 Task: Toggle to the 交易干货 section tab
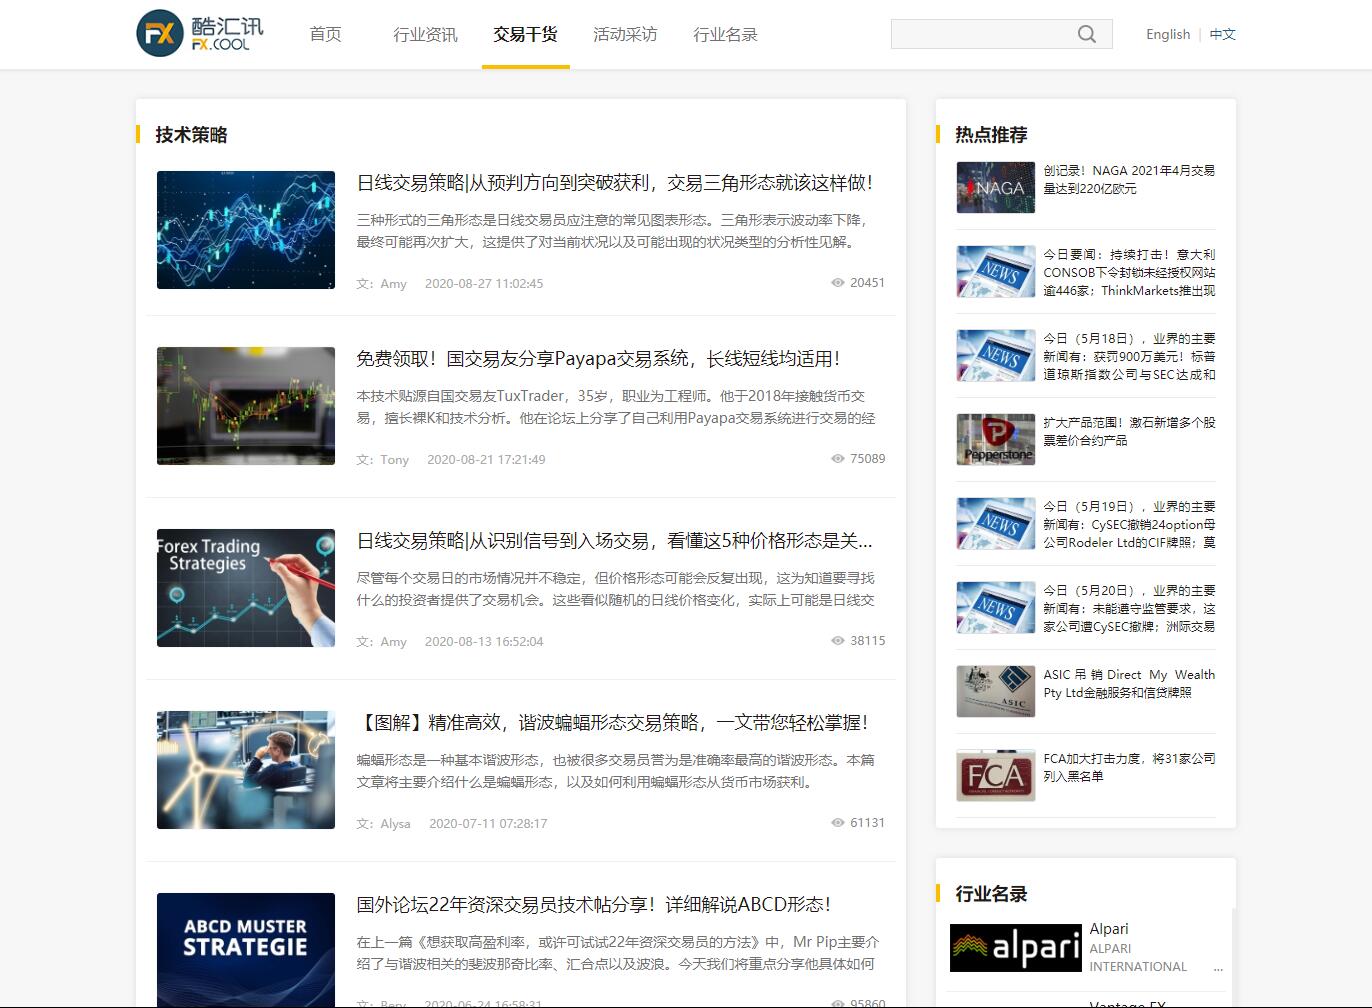pos(525,33)
